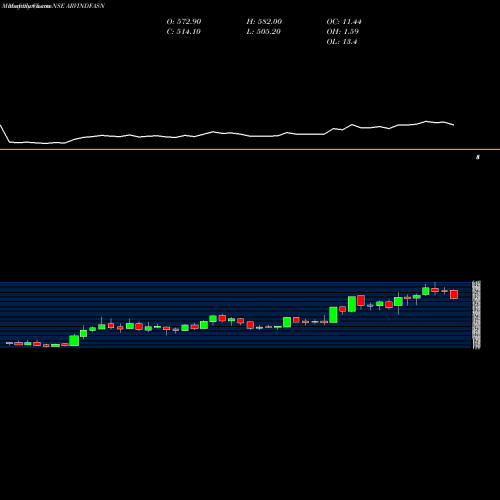The height and width of the screenshot is (500, 500).
Task: Select the close value 'C: 514.10'
Action: pyautogui.click(x=184, y=31)
